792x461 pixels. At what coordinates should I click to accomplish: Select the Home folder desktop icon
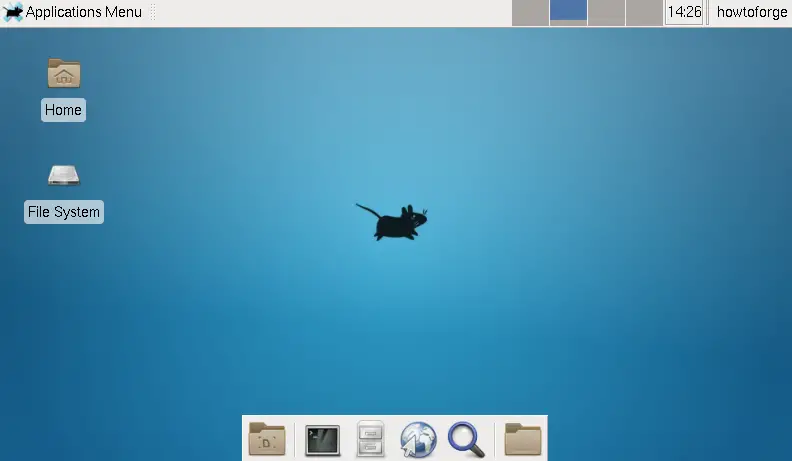[64, 73]
